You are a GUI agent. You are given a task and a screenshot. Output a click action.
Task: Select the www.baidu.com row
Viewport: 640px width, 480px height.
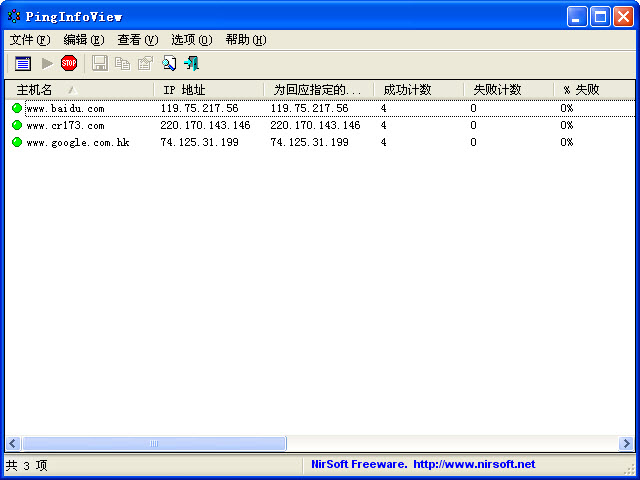point(320,108)
